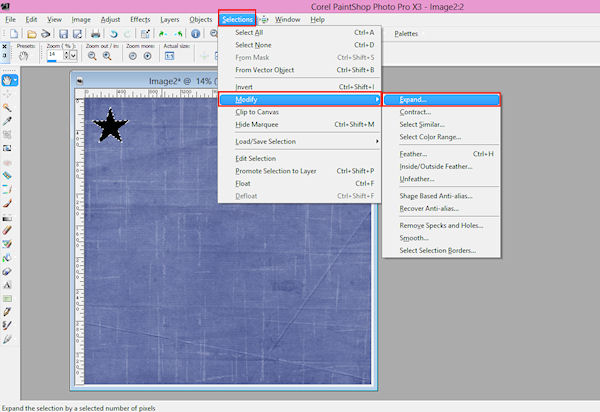
Task: Choose From Vector Object entry
Action: point(299,70)
